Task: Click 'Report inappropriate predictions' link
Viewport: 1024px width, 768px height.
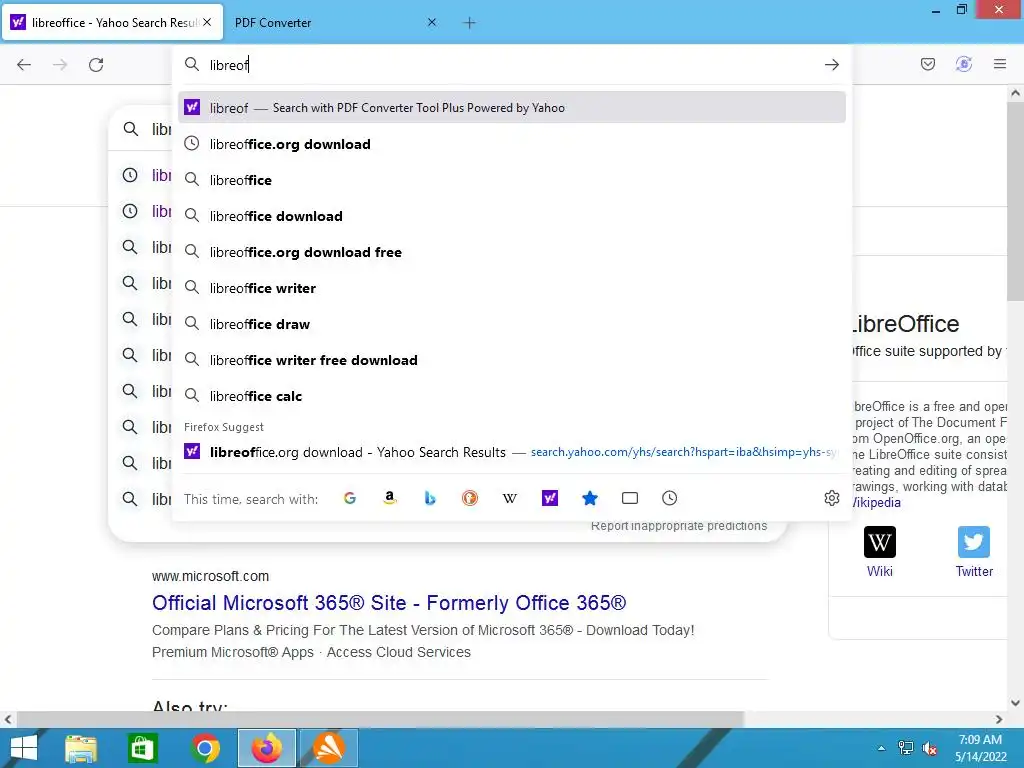Action: [x=679, y=526]
